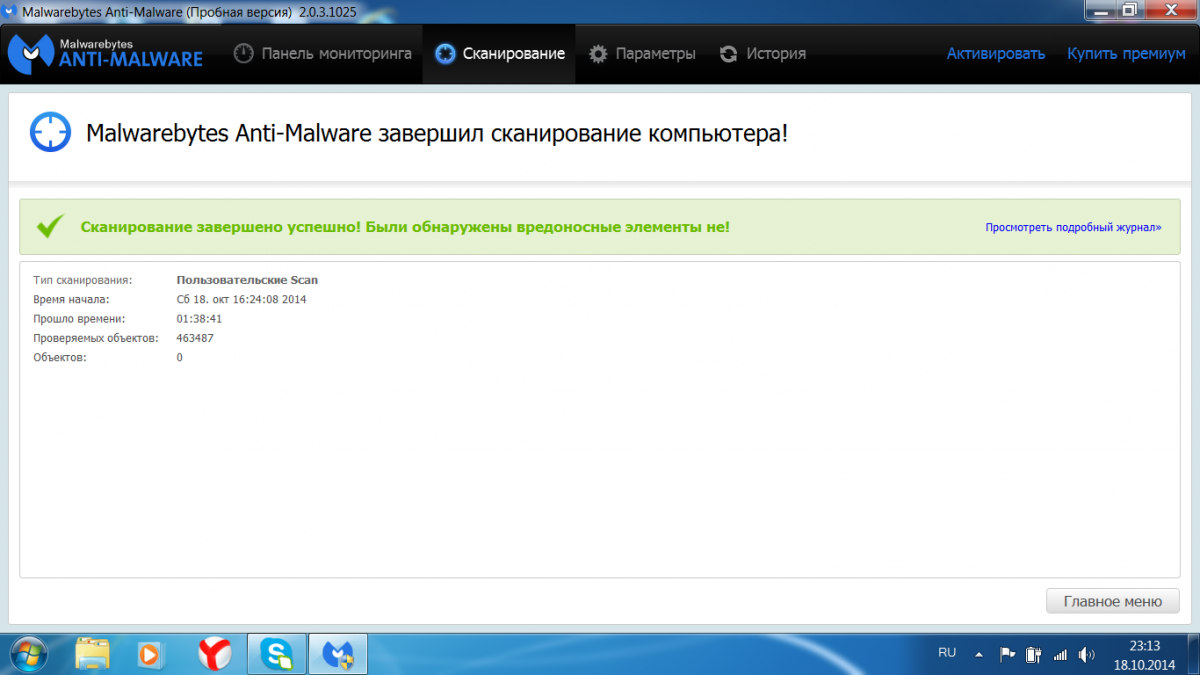Click the Action Center flag icon
Screen dimensions: 1200x675
point(1008,654)
